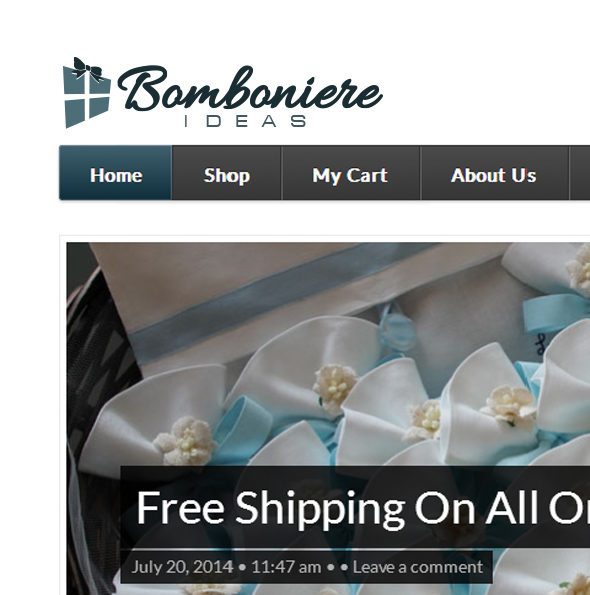590x595 pixels.
Task: Open the Shop menu item
Action: tap(227, 173)
